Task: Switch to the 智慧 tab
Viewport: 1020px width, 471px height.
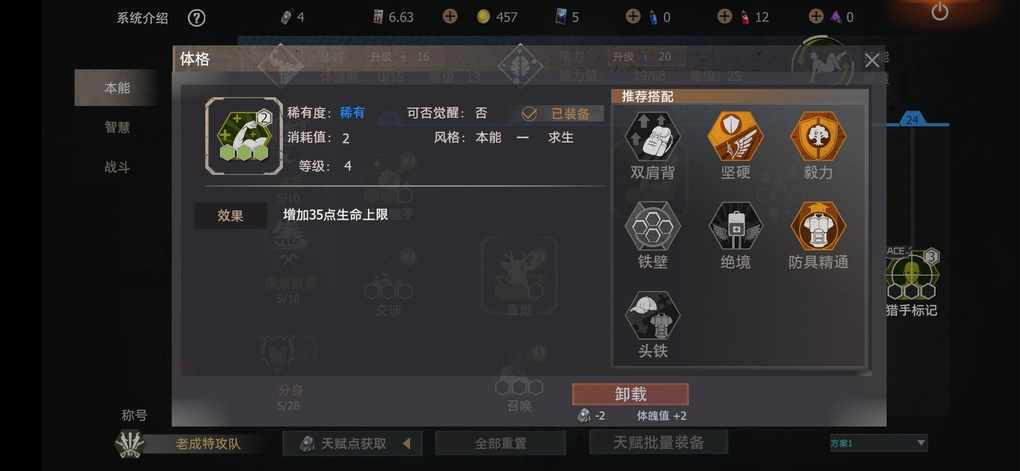Action: pyautogui.click(x=116, y=128)
